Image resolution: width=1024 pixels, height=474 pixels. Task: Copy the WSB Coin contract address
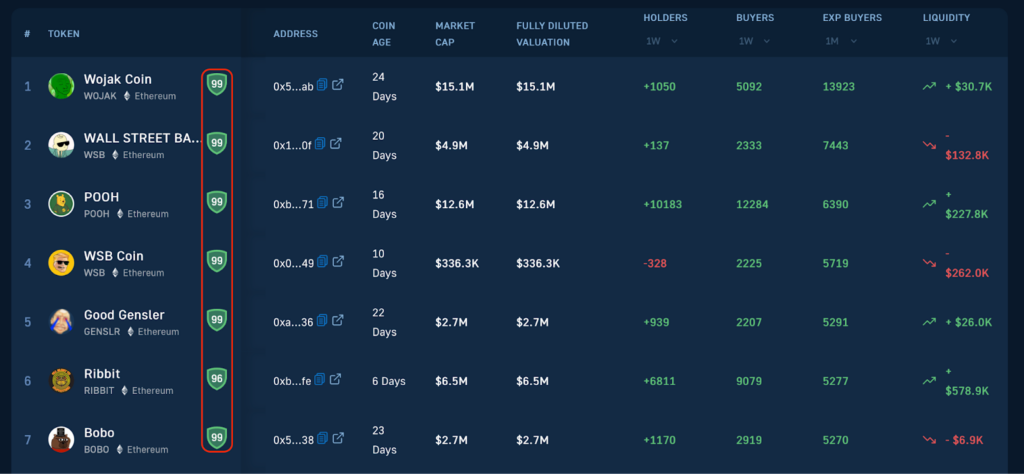(x=321, y=262)
